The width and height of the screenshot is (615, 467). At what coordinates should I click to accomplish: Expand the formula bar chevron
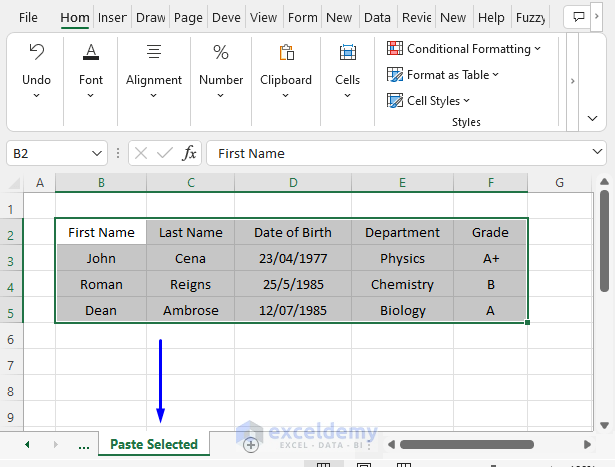pyautogui.click(x=598, y=153)
